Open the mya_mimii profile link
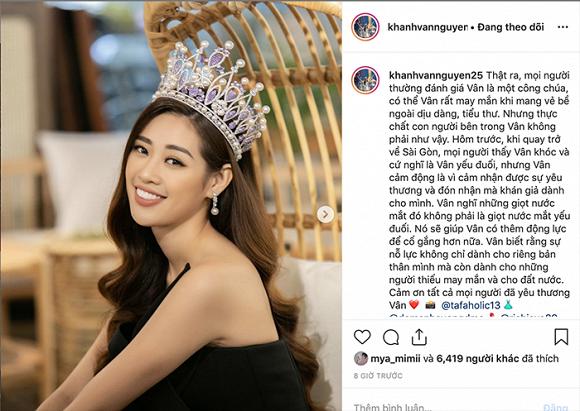Screen dimensions: 580x411 point(395,359)
